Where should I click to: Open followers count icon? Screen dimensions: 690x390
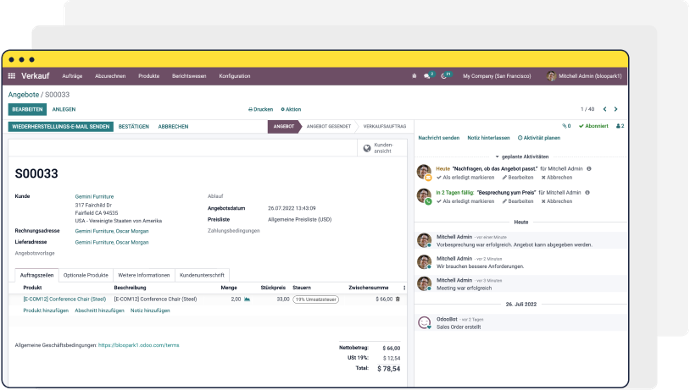pyautogui.click(x=620, y=126)
